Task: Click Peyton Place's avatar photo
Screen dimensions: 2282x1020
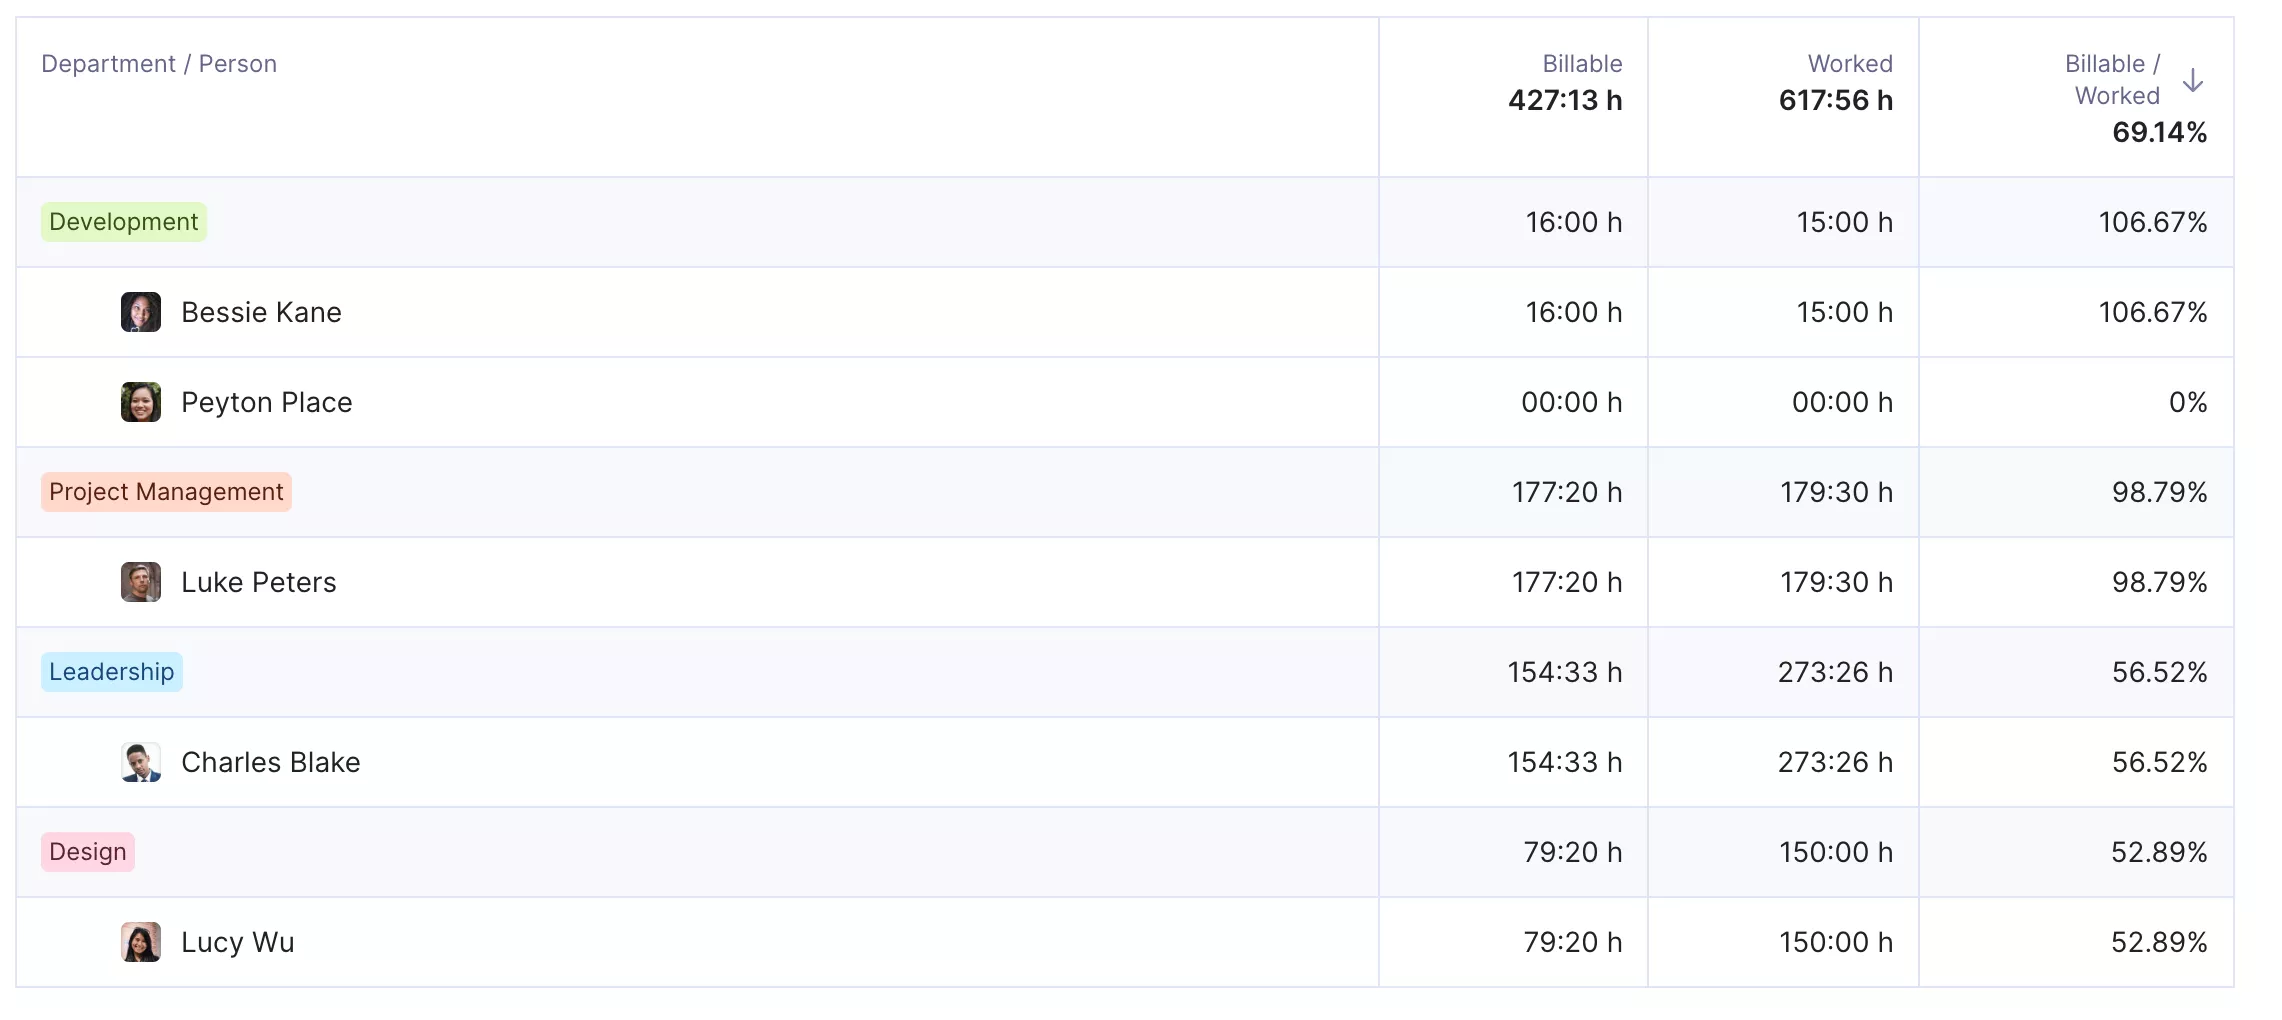Action: (x=140, y=402)
